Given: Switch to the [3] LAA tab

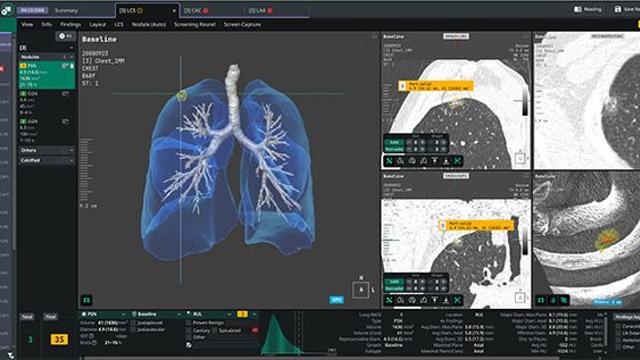Looking at the screenshot, I should point(260,11).
